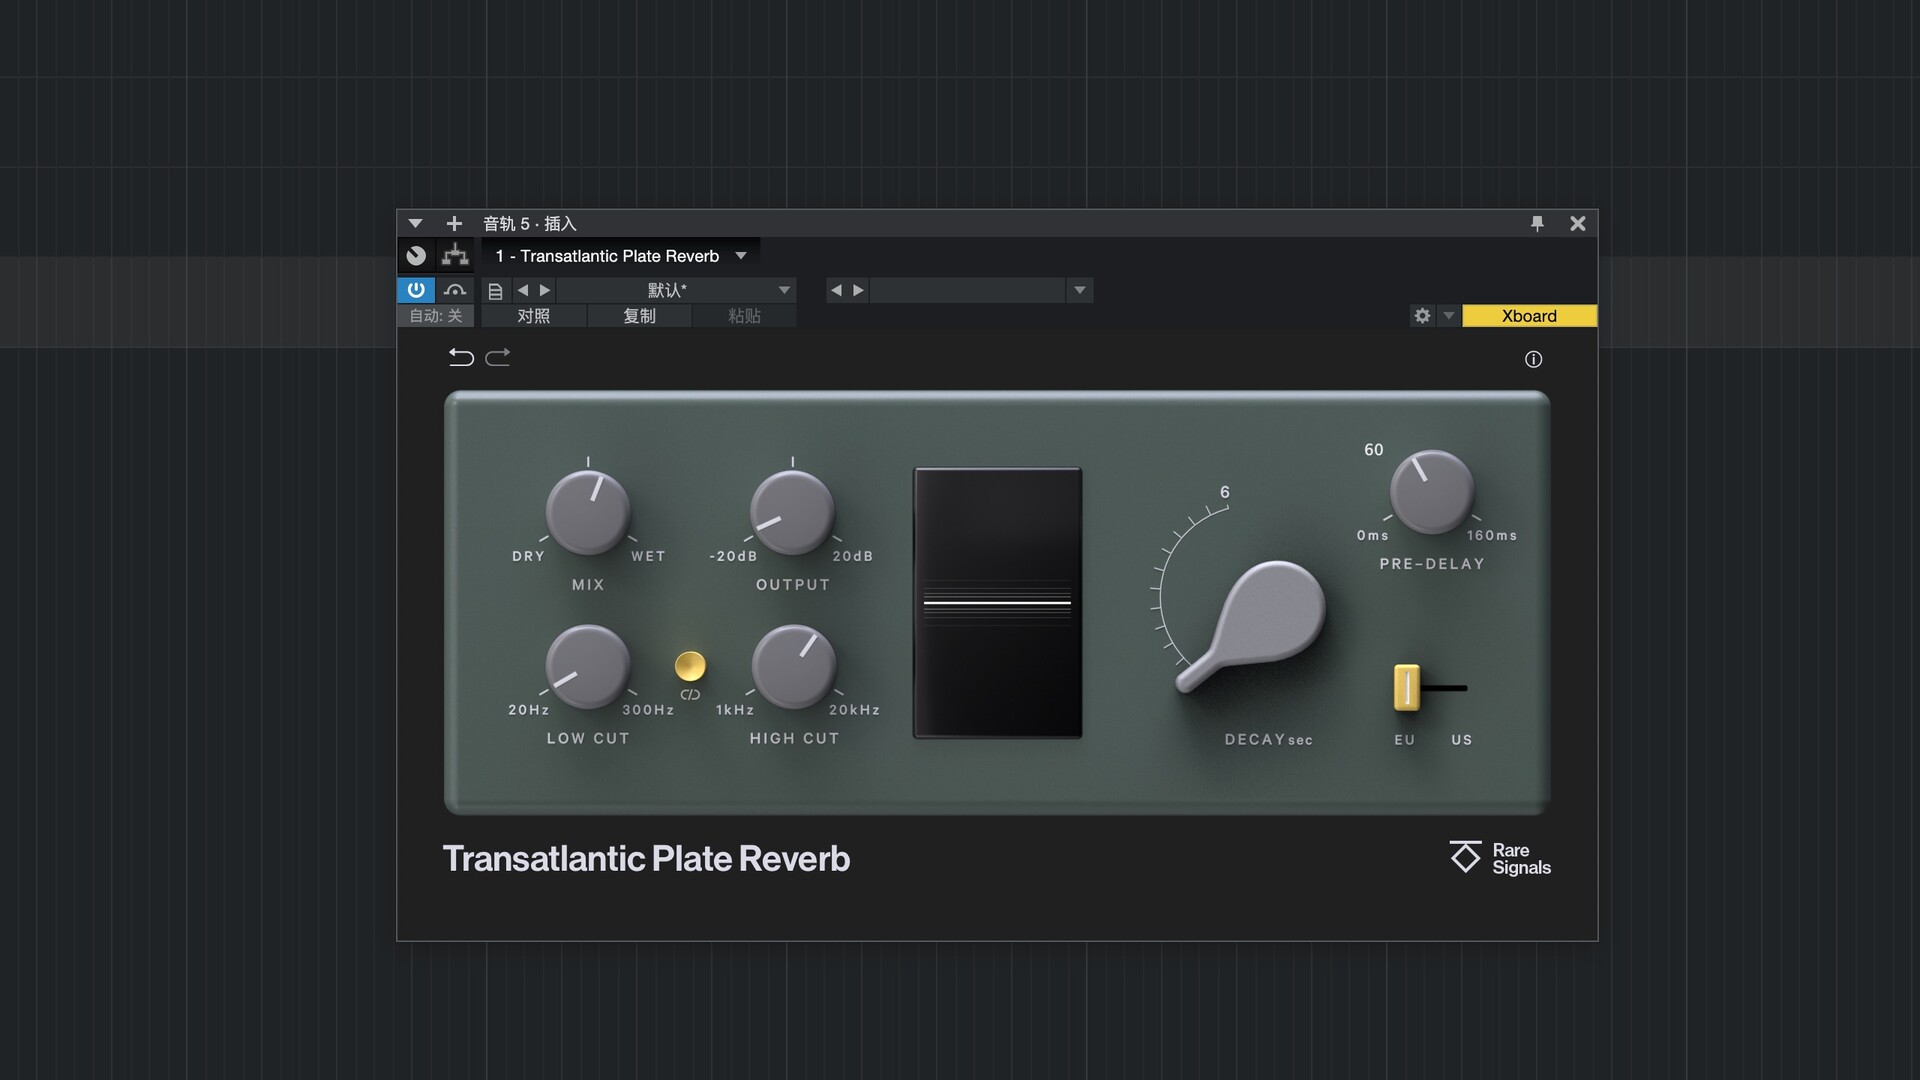Viewport: 1920px width, 1080px height.
Task: Click the 复制 copy button
Action: [639, 316]
